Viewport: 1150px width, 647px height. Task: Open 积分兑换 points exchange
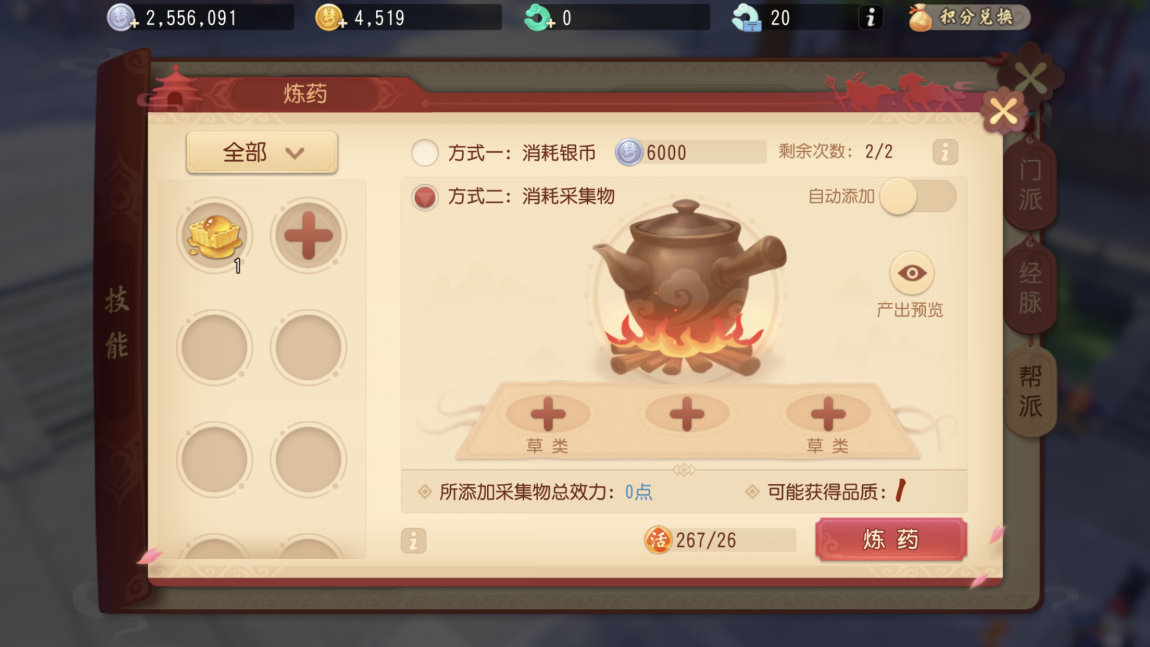click(968, 17)
